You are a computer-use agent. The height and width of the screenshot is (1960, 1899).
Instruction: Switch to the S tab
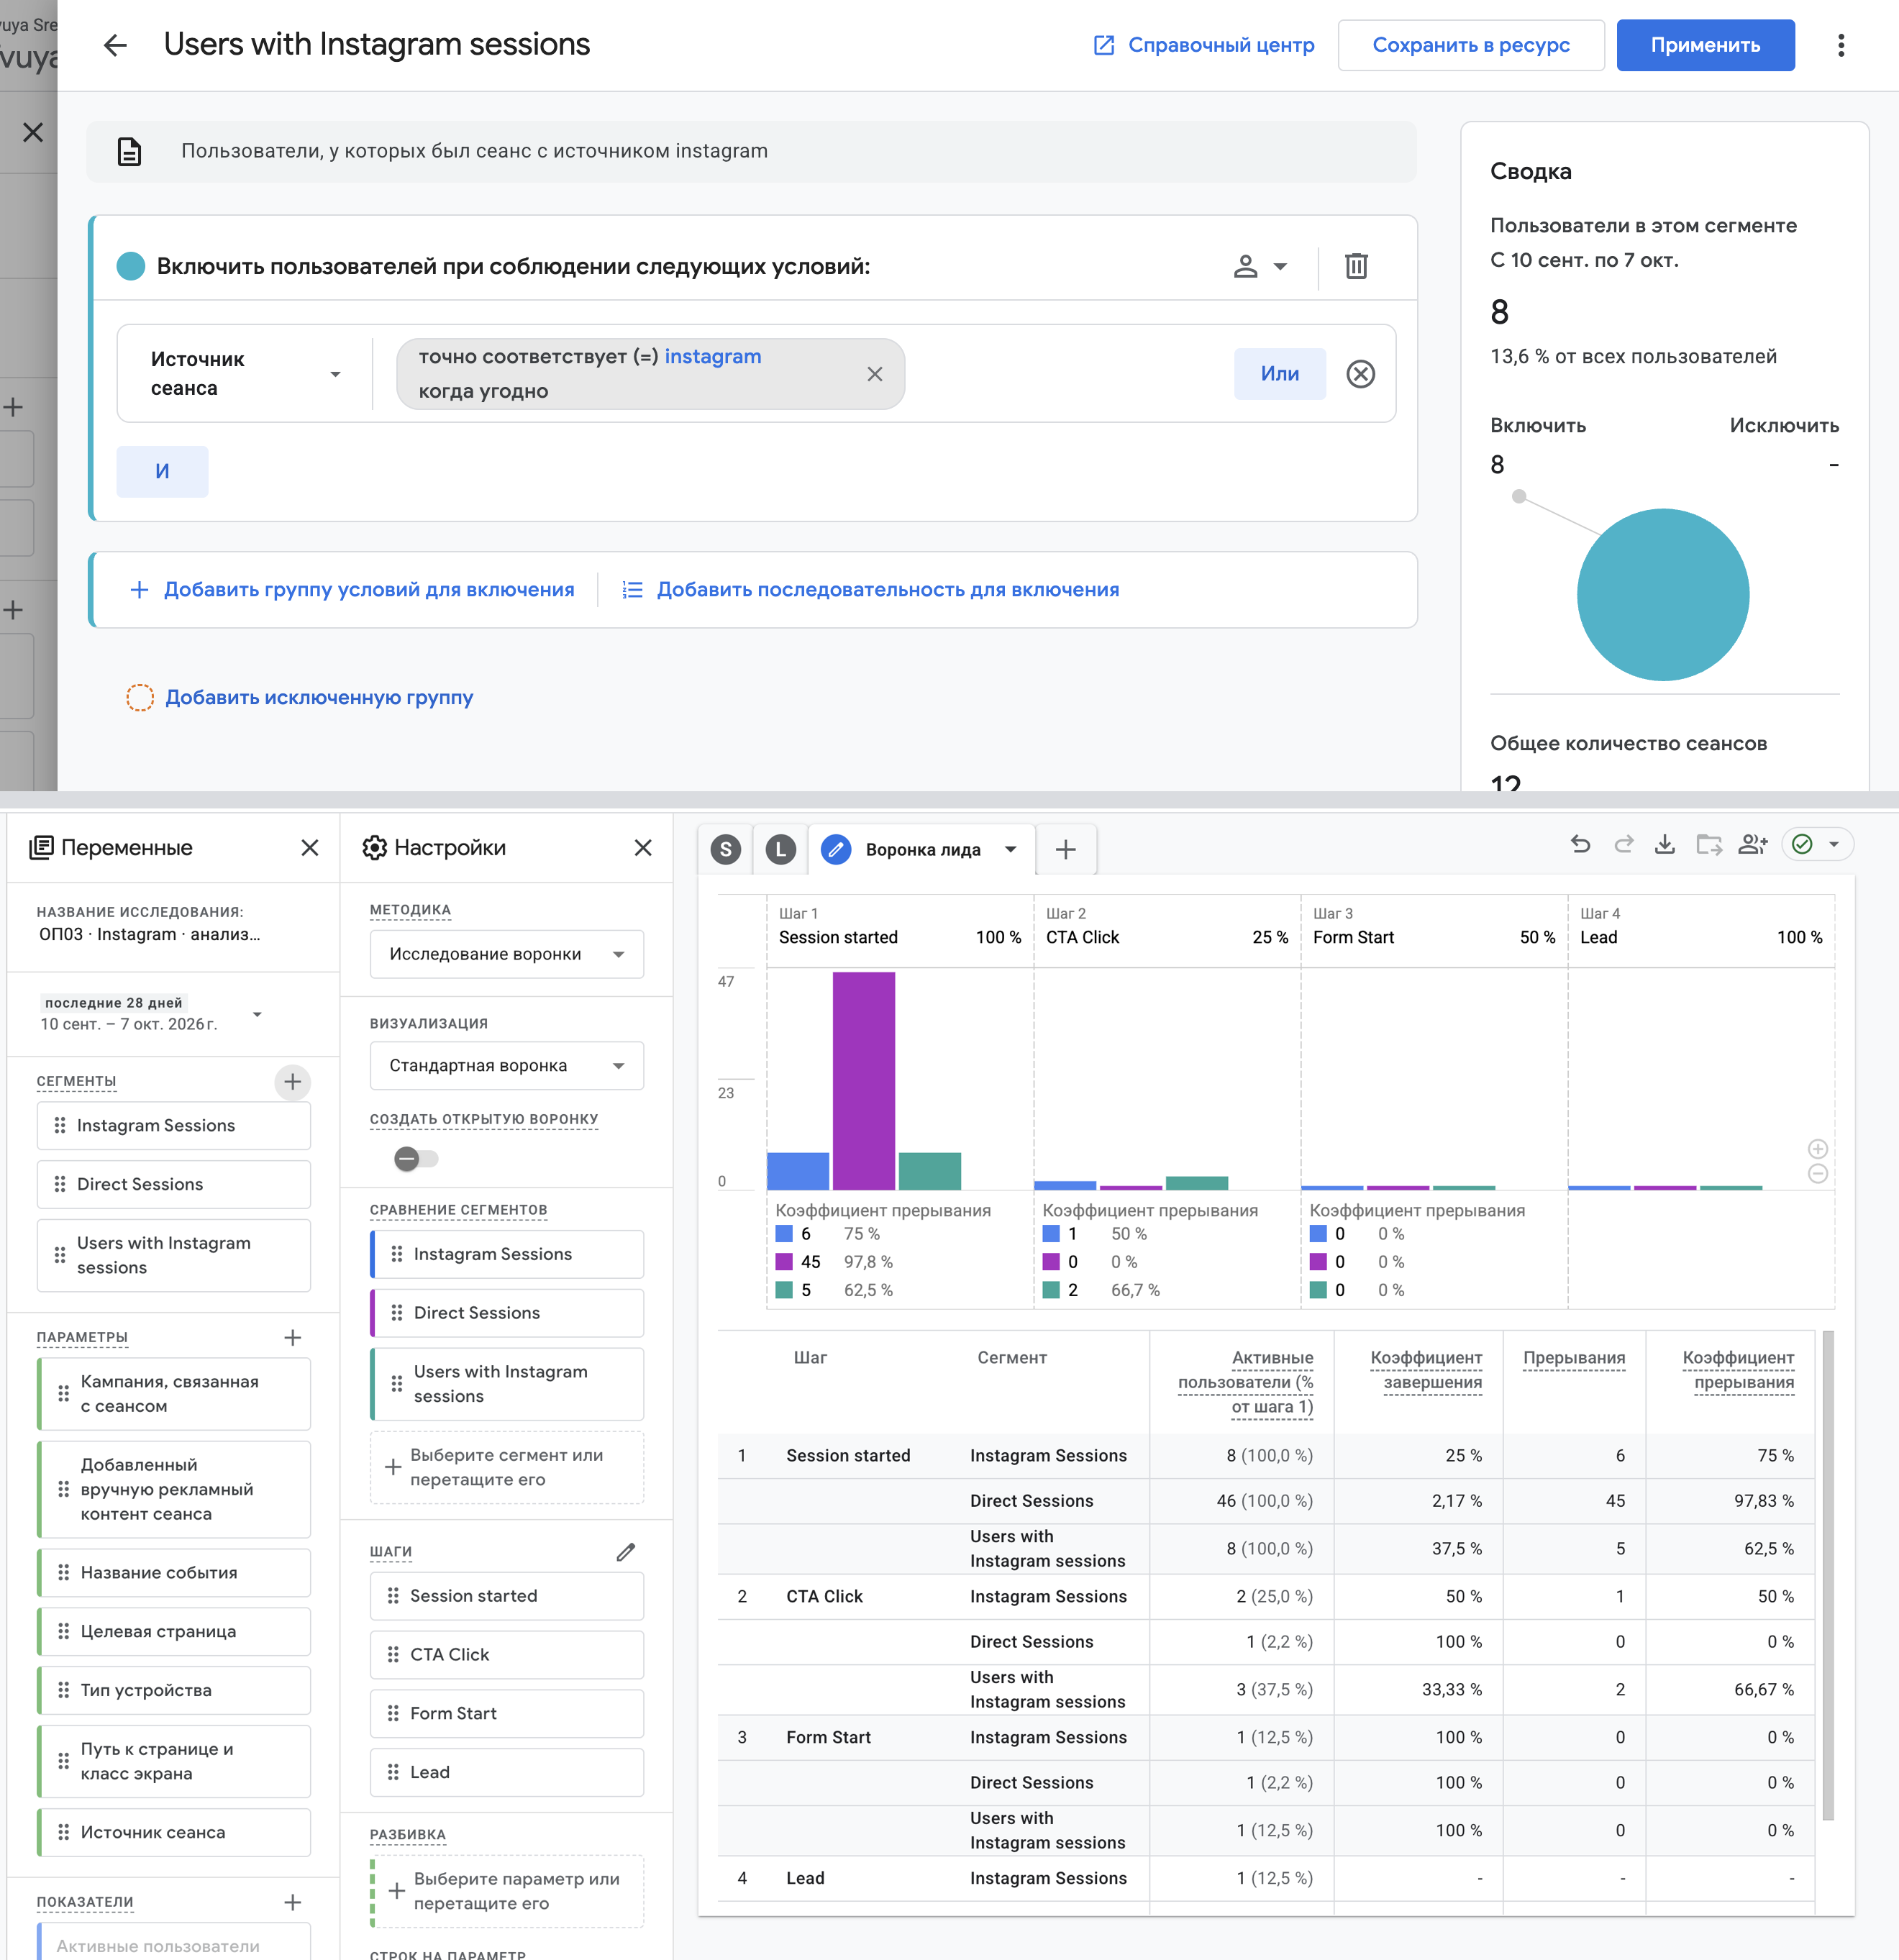[726, 850]
